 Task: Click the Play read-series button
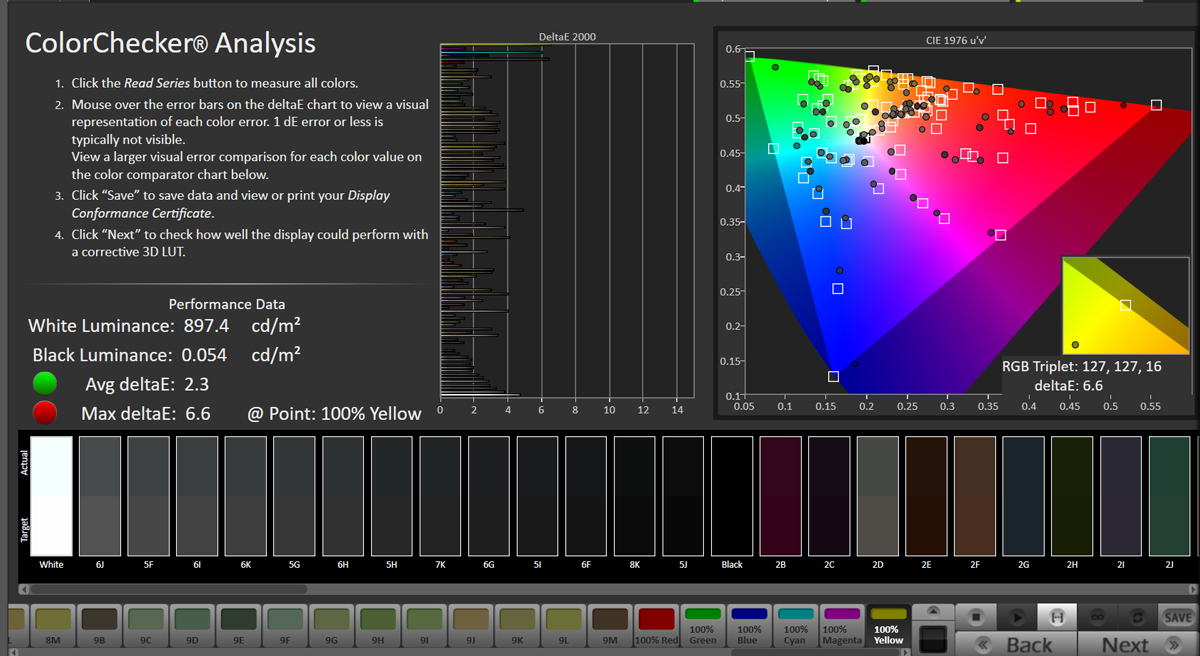[1016, 618]
